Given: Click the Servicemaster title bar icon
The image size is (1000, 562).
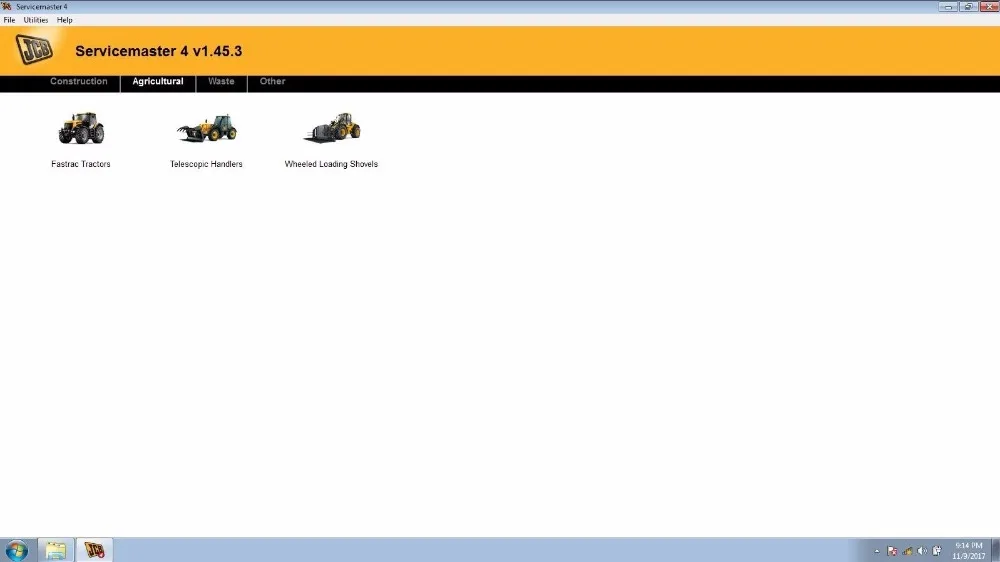Looking at the screenshot, I should pyautogui.click(x=6, y=6).
